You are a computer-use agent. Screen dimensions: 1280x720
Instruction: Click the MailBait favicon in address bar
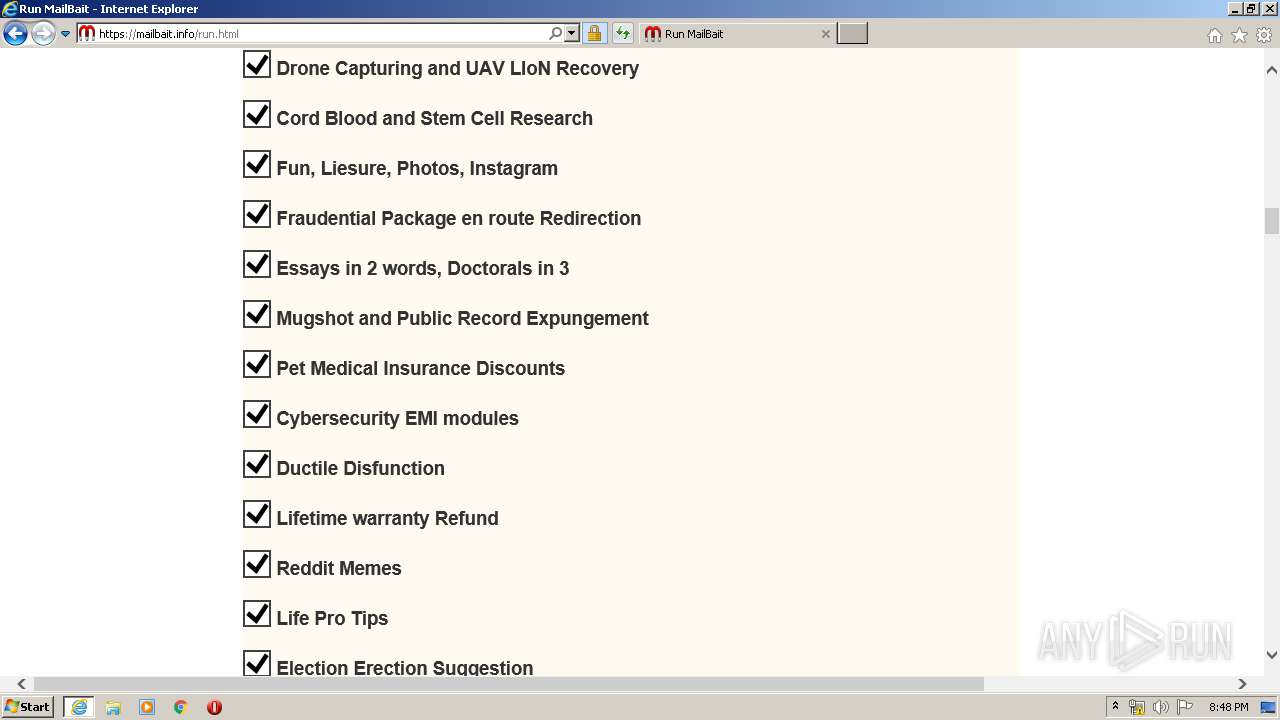(87, 34)
